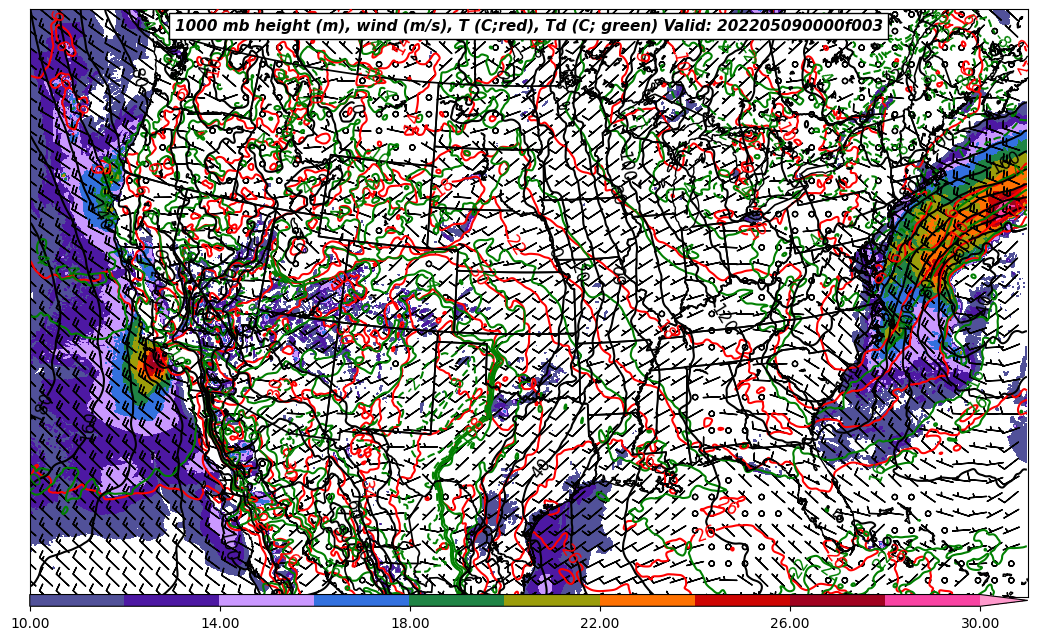Image resolution: width=1037 pixels, height=640 pixels.
Task: Choose the bright red 24–26 colorbar segment
Action: click(x=742, y=601)
